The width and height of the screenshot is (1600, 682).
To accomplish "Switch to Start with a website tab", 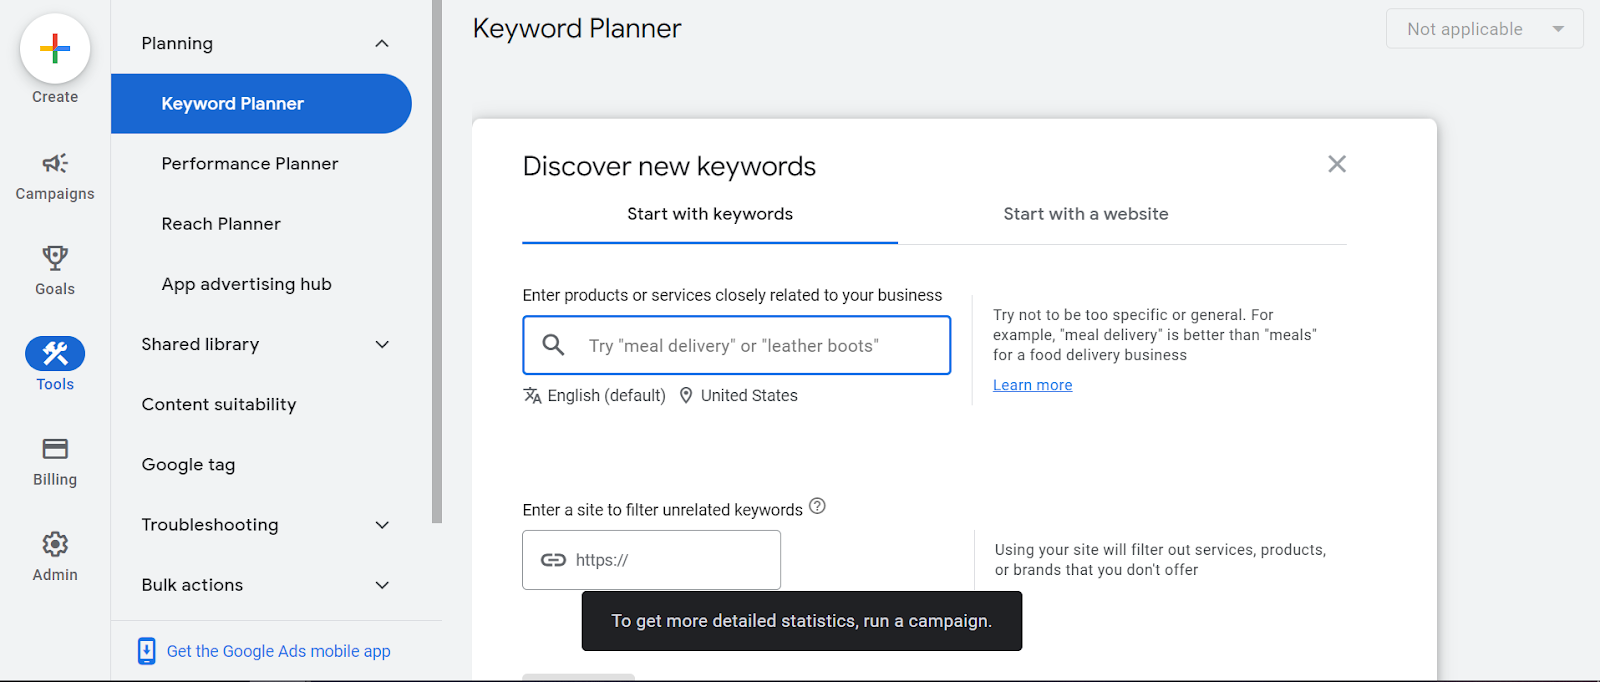I will (x=1085, y=214).
